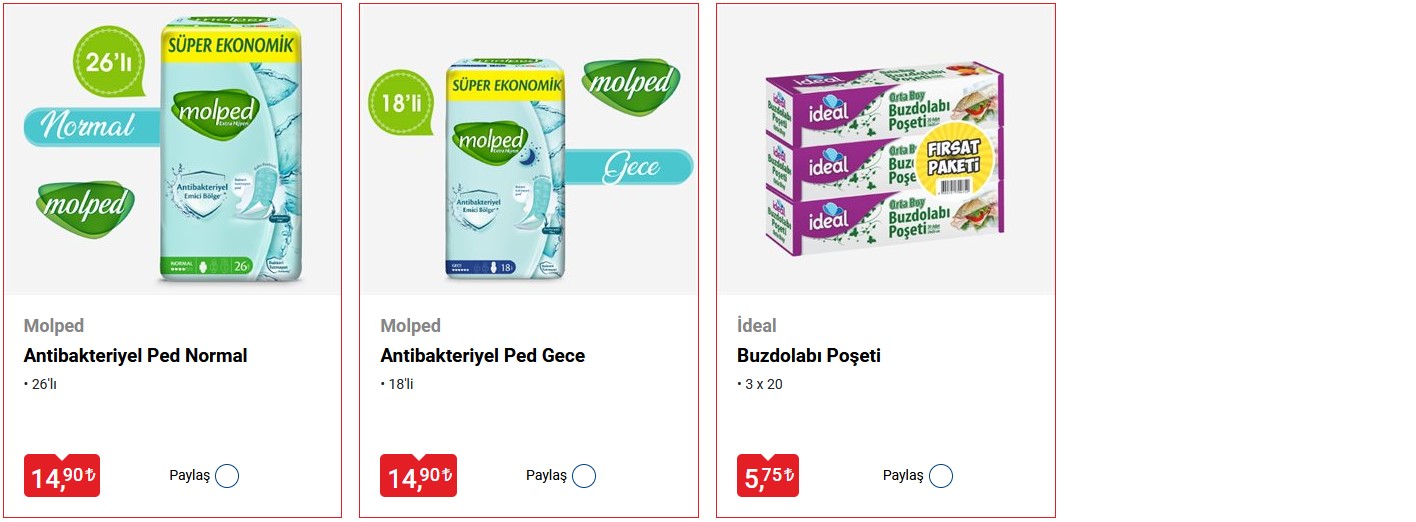1416x522 pixels.
Task: Click the Antibakteriyel Ped Normal title
Action: pos(135,356)
